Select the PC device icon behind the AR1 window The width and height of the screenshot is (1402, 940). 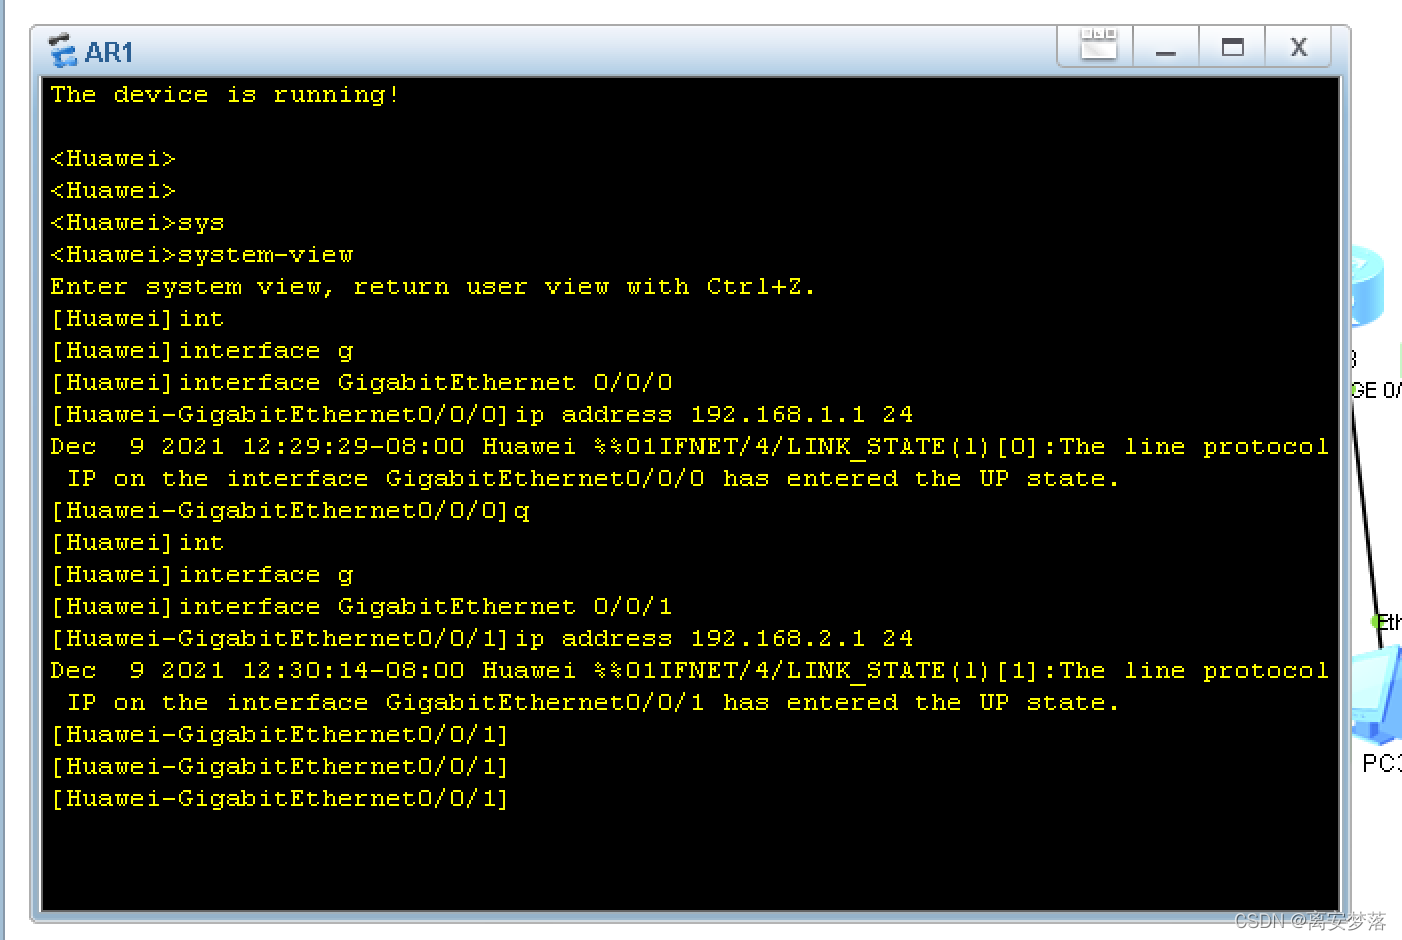[x=1377, y=695]
